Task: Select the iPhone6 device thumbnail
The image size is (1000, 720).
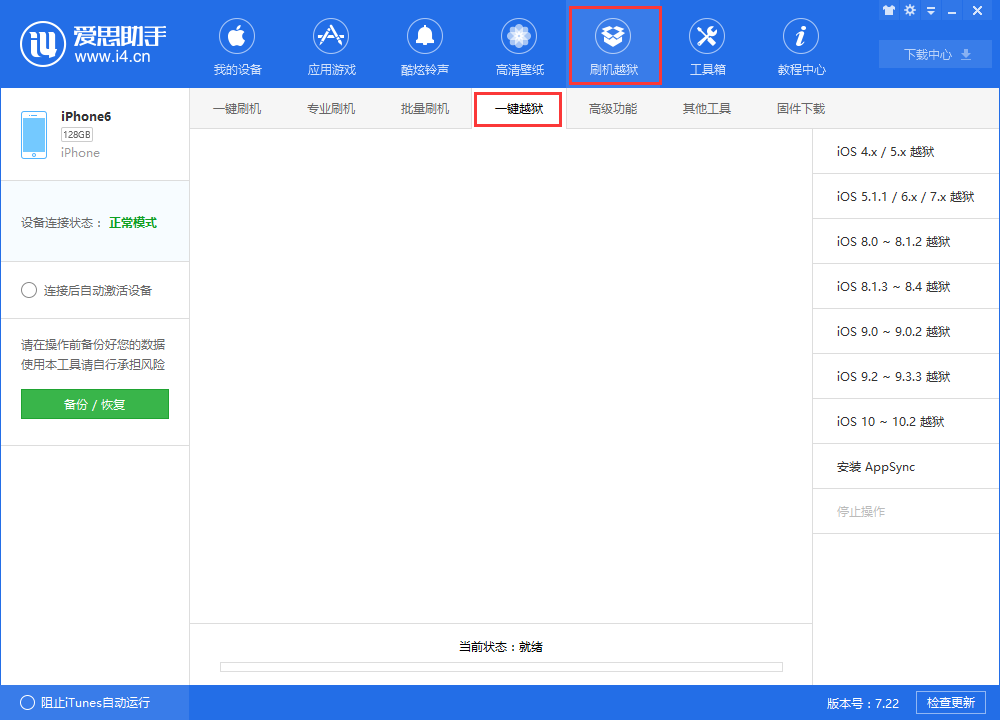Action: pyautogui.click(x=33, y=133)
